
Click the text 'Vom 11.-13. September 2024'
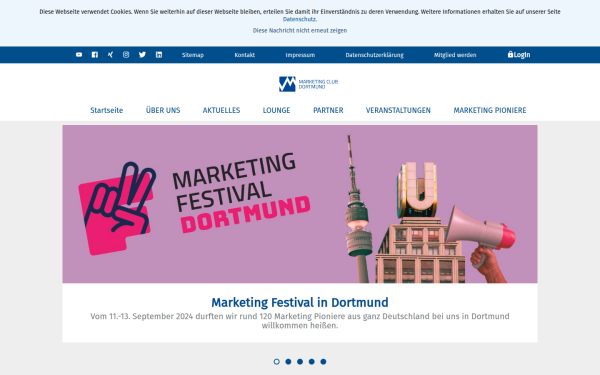142,316
